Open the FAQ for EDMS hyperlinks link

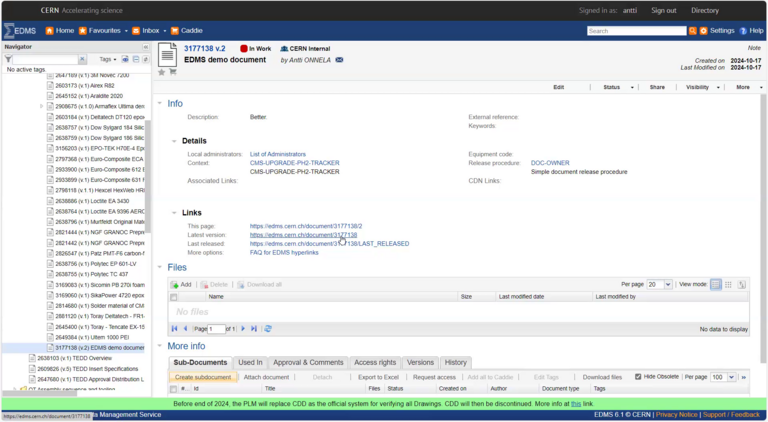(x=284, y=253)
